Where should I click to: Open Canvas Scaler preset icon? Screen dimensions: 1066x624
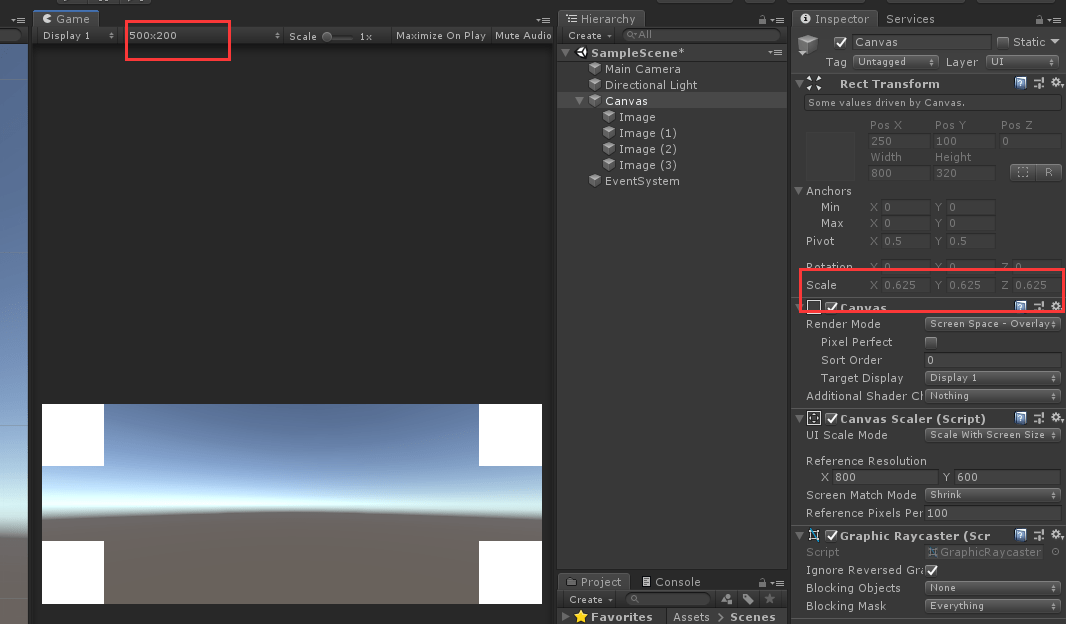point(1039,418)
